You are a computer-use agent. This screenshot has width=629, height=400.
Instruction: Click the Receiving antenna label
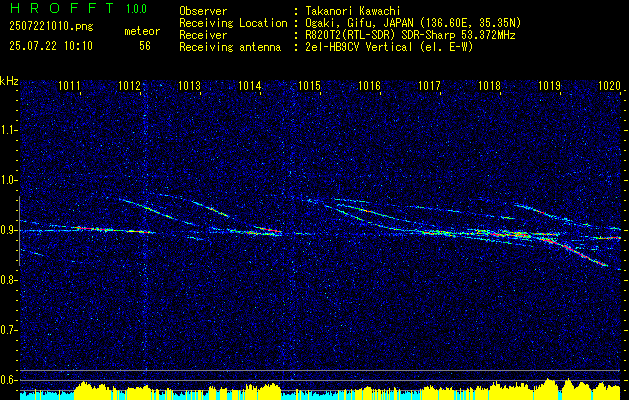click(x=230, y=47)
